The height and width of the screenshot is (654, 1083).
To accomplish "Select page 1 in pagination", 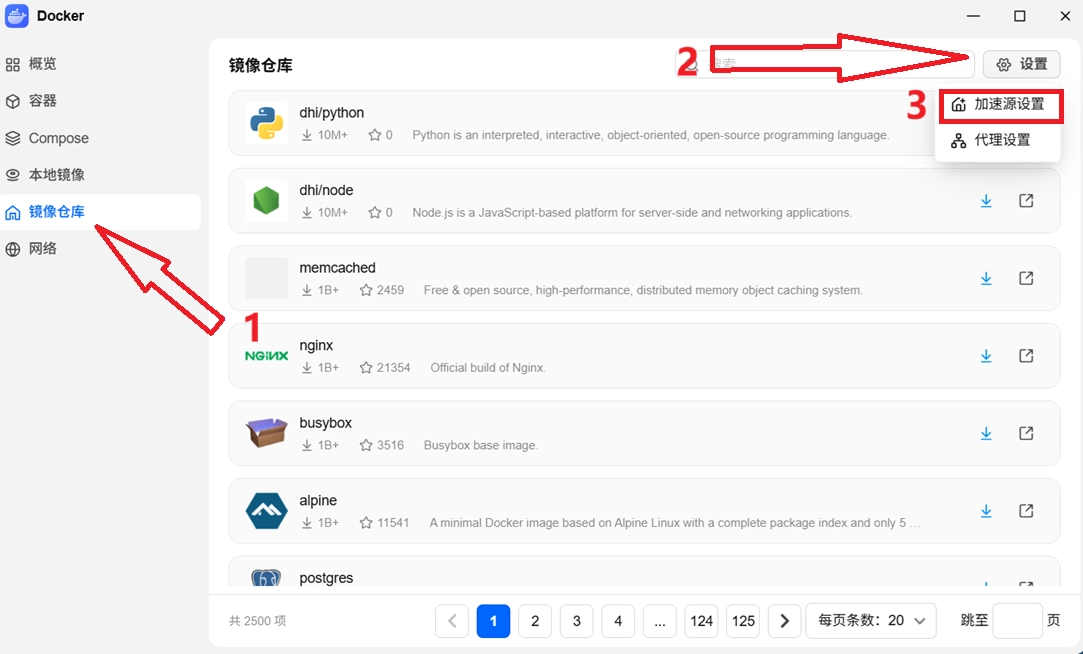I will 493,621.
